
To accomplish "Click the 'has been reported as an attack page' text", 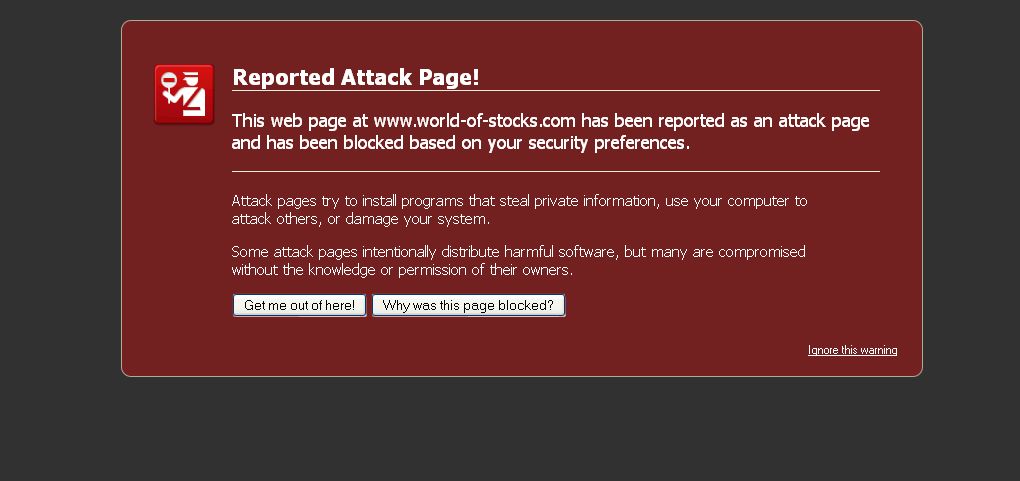I will tap(725, 121).
